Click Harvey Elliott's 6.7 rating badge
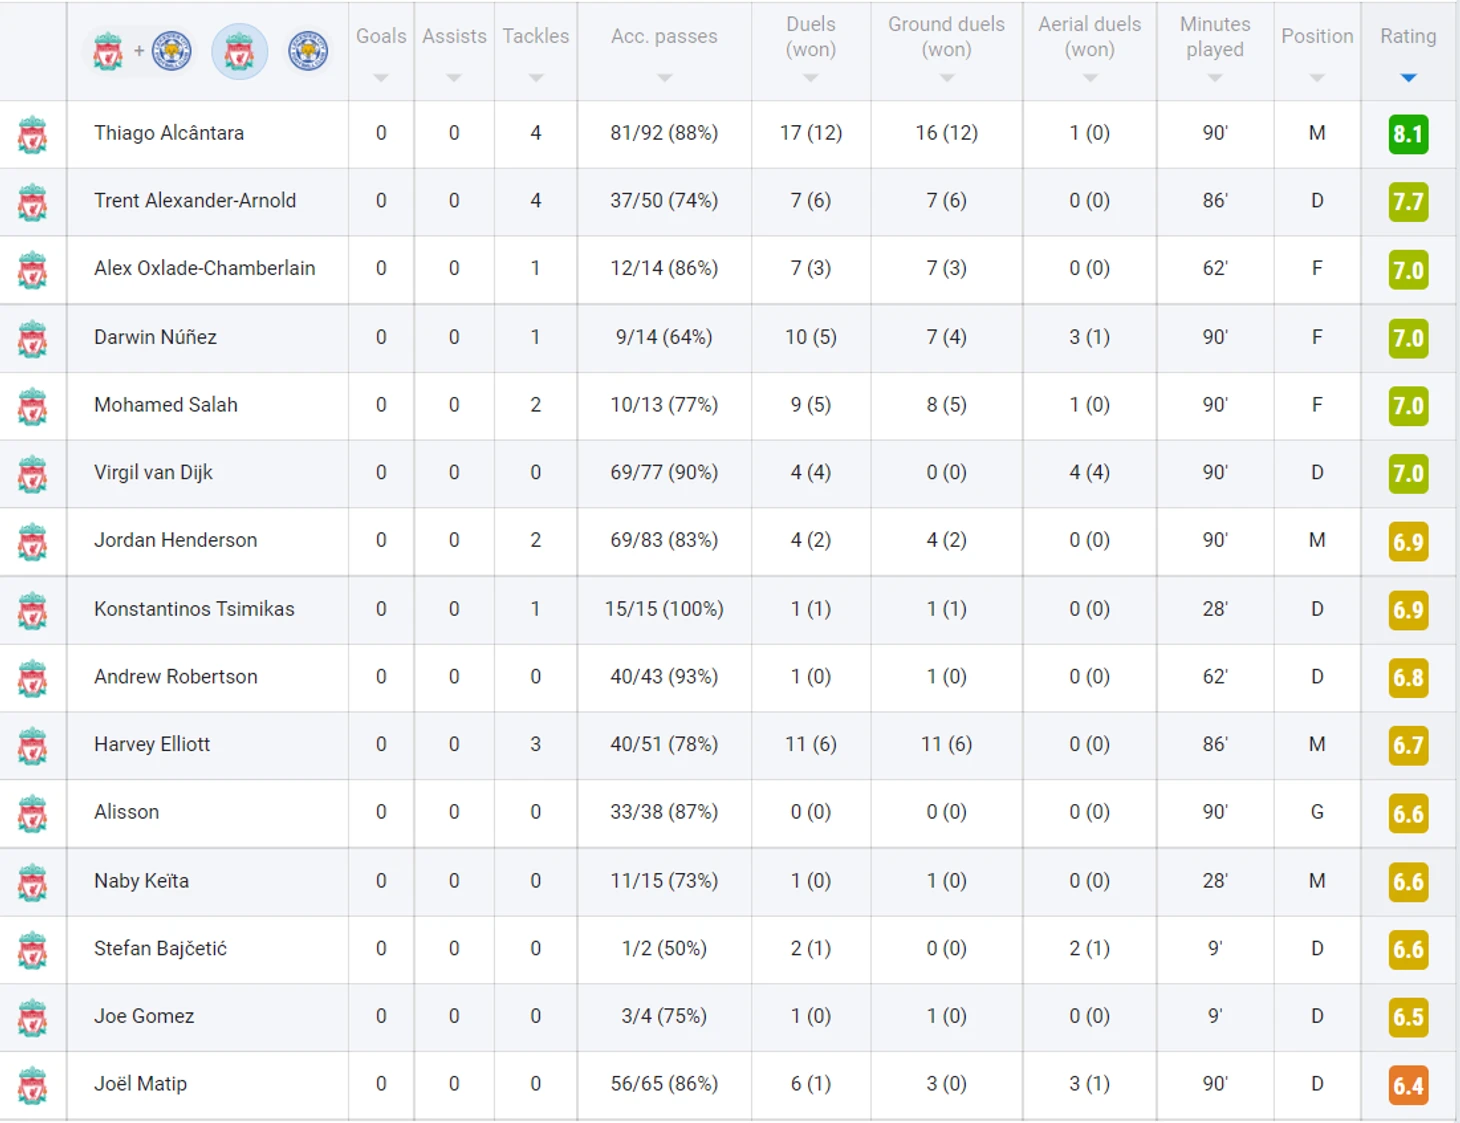This screenshot has width=1460, height=1123. click(x=1408, y=746)
